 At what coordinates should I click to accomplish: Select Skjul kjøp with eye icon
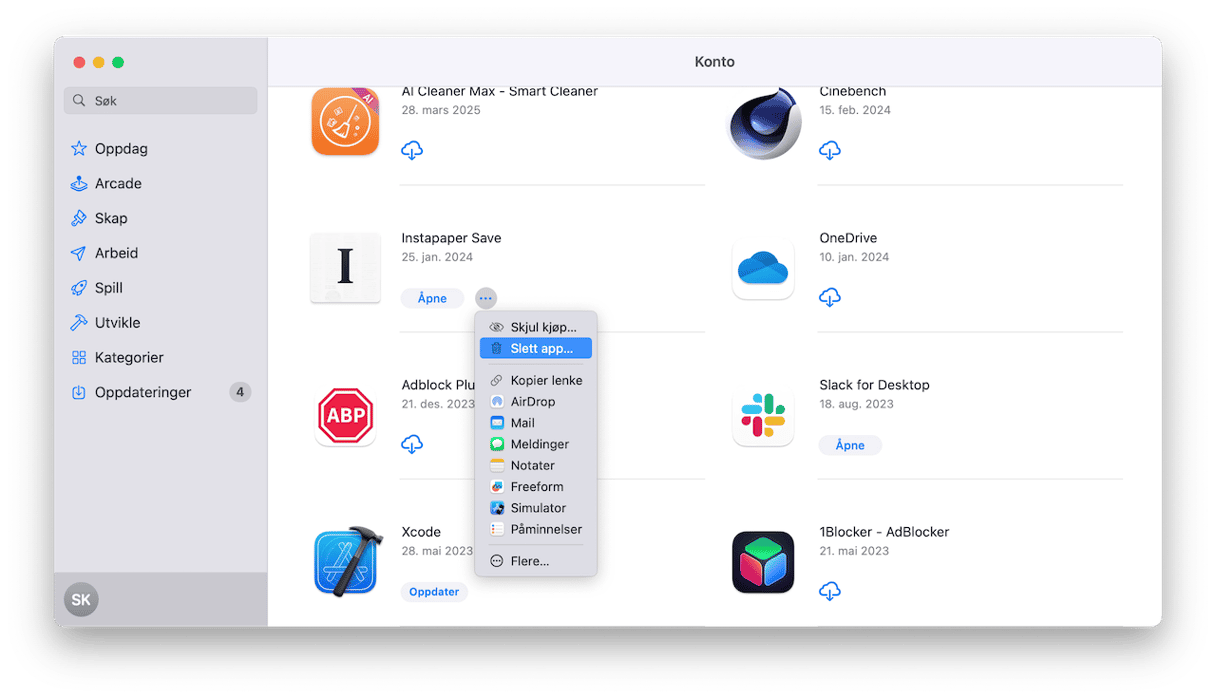pos(536,327)
